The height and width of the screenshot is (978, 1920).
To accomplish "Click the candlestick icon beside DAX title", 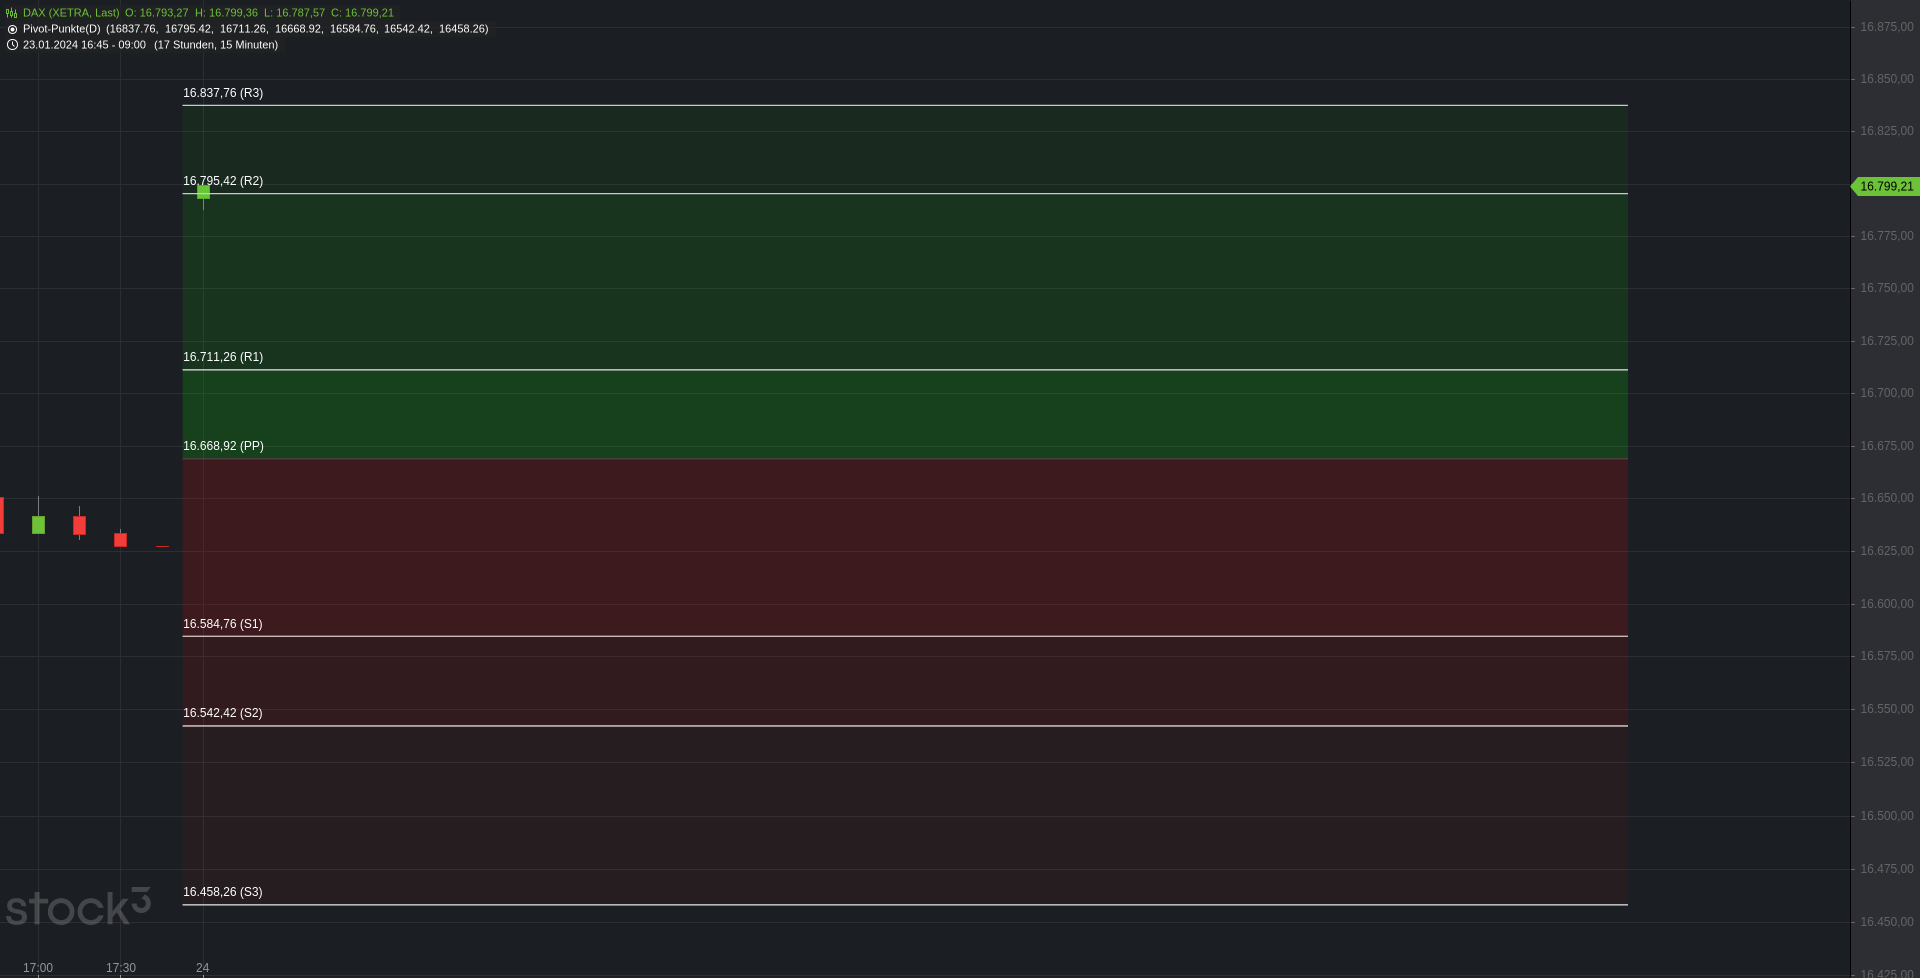I will 11,13.
